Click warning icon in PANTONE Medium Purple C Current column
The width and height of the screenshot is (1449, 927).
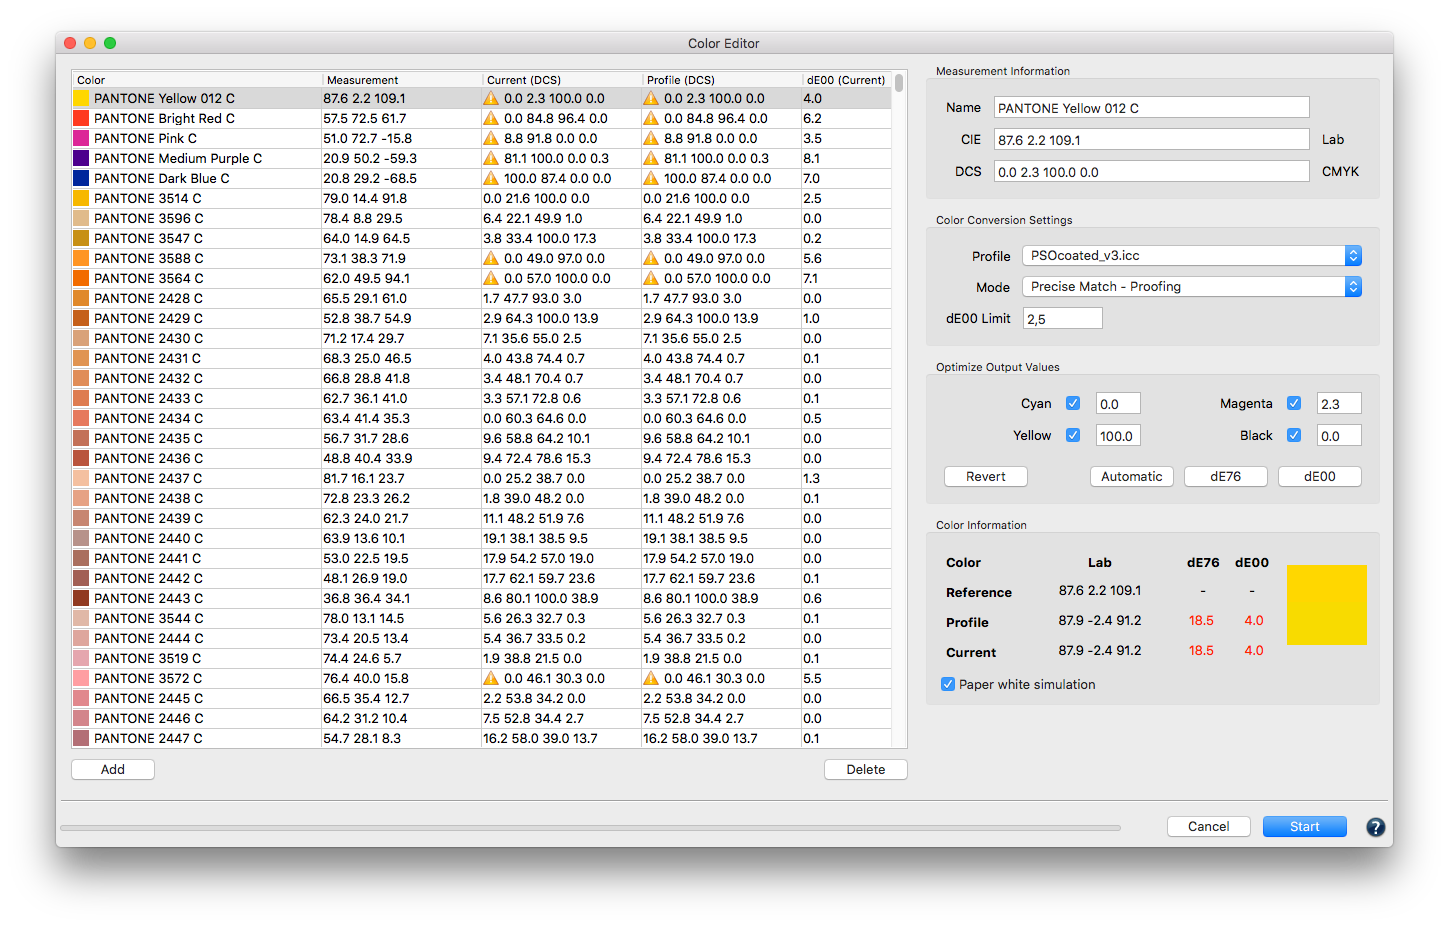(491, 158)
